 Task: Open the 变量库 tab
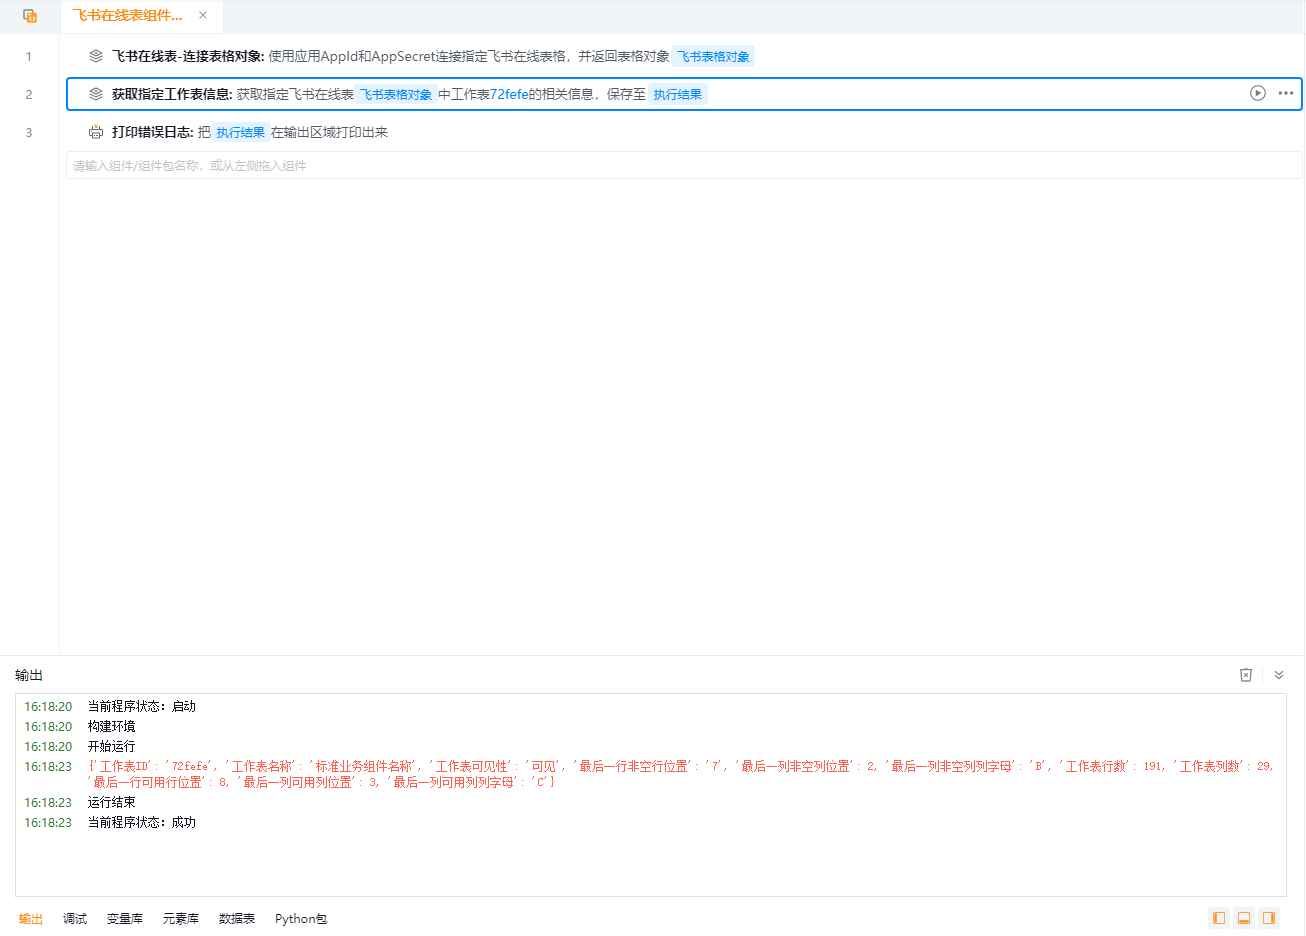tap(125, 918)
